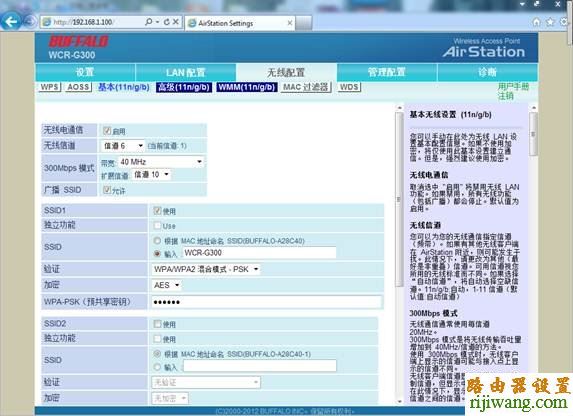The height and width of the screenshot is (416, 573).
Task: Open the AOSS submenu
Action: pos(79,87)
